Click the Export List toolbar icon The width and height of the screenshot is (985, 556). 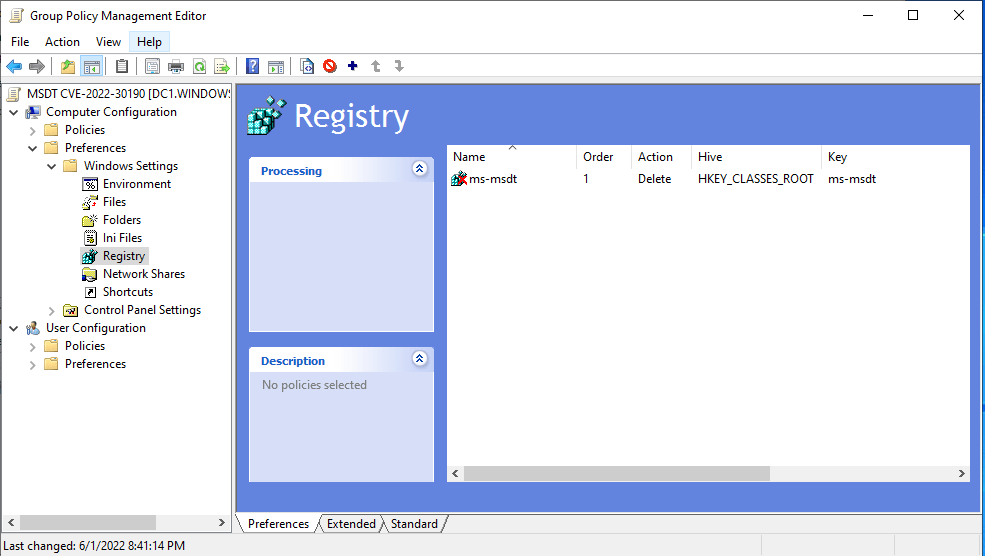tap(221, 67)
